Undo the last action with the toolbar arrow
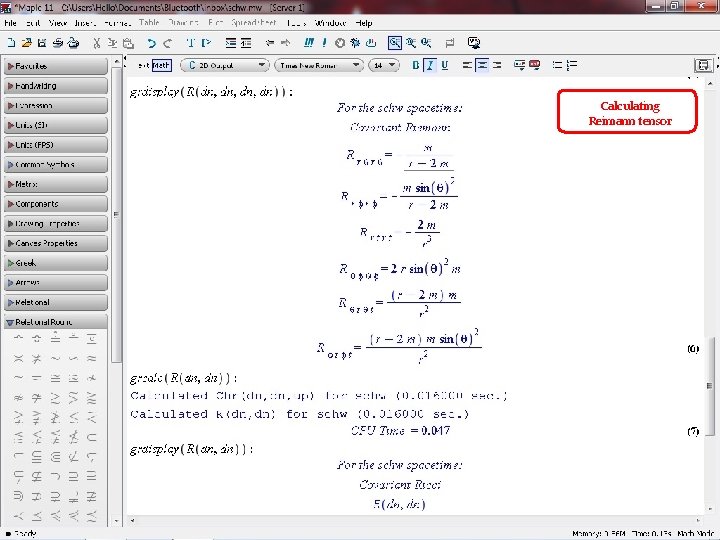 (151, 43)
